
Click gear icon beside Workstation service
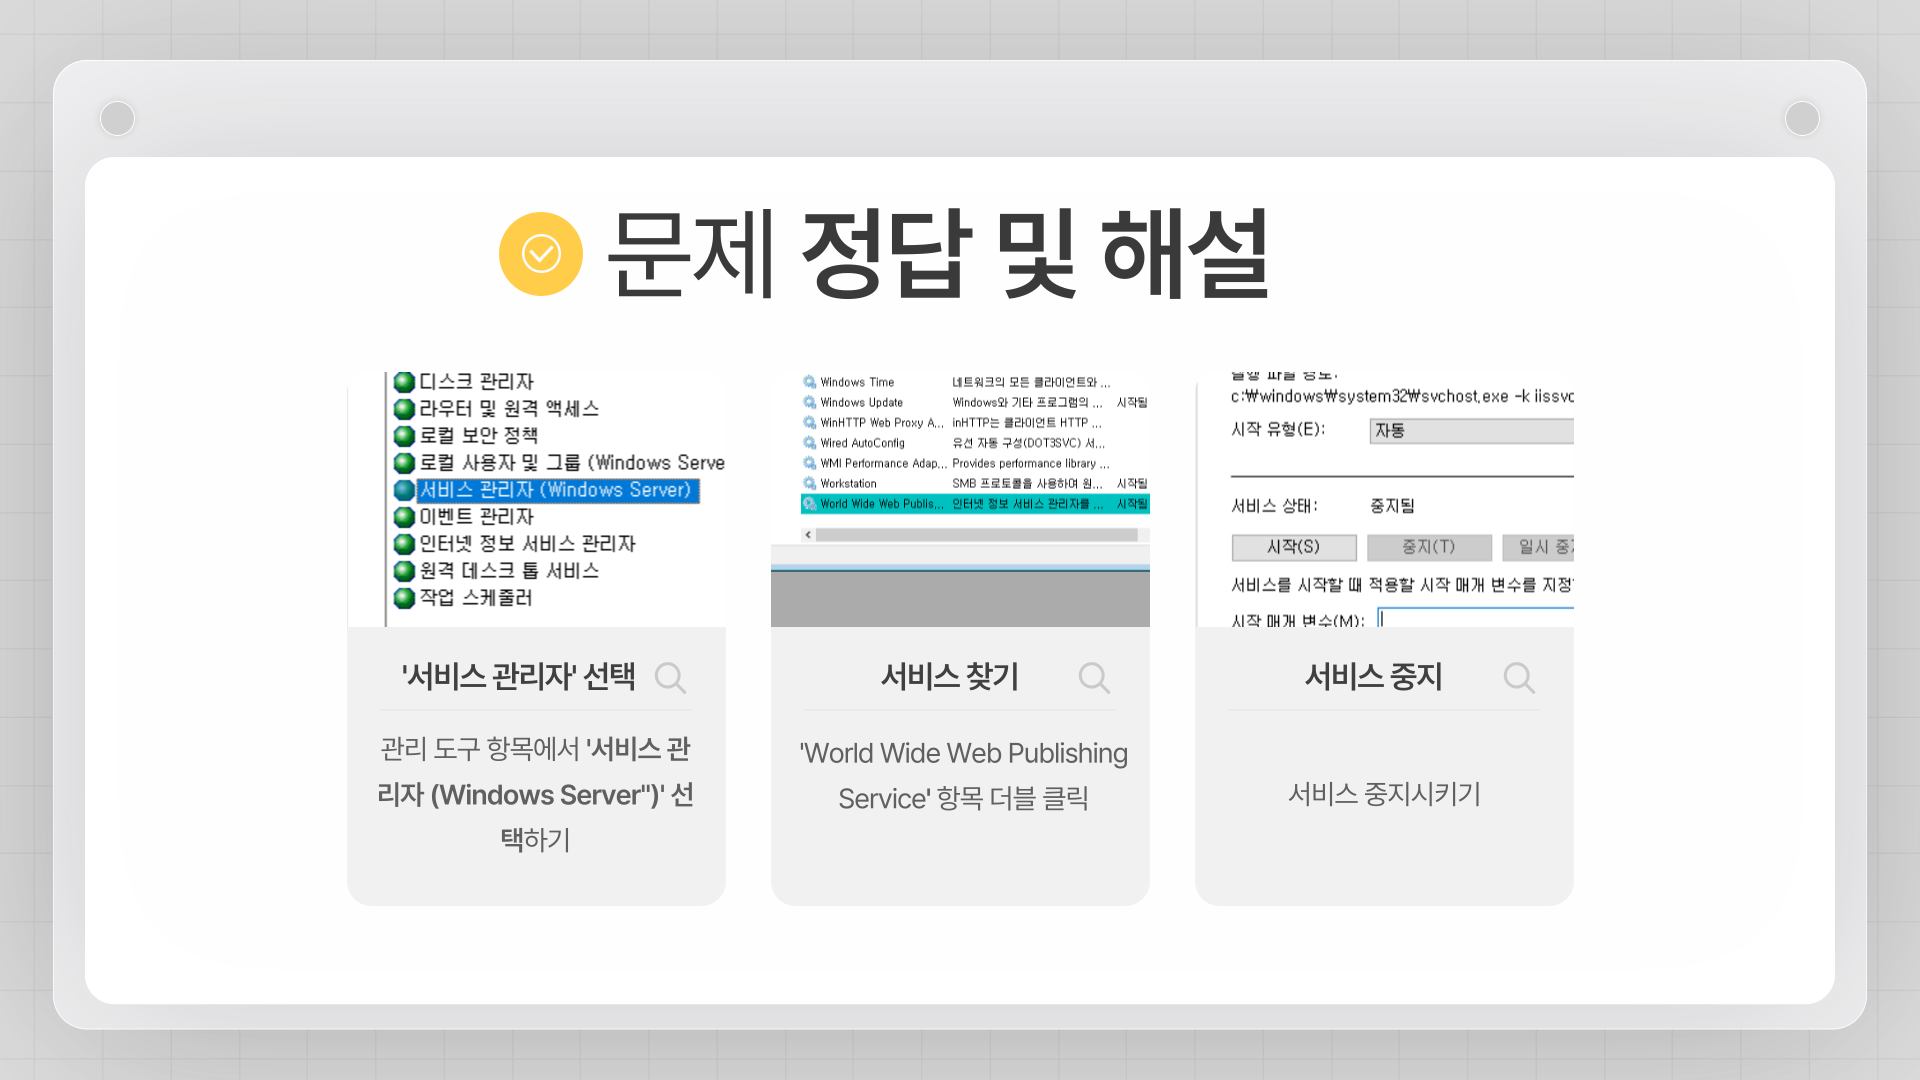pyautogui.click(x=809, y=483)
